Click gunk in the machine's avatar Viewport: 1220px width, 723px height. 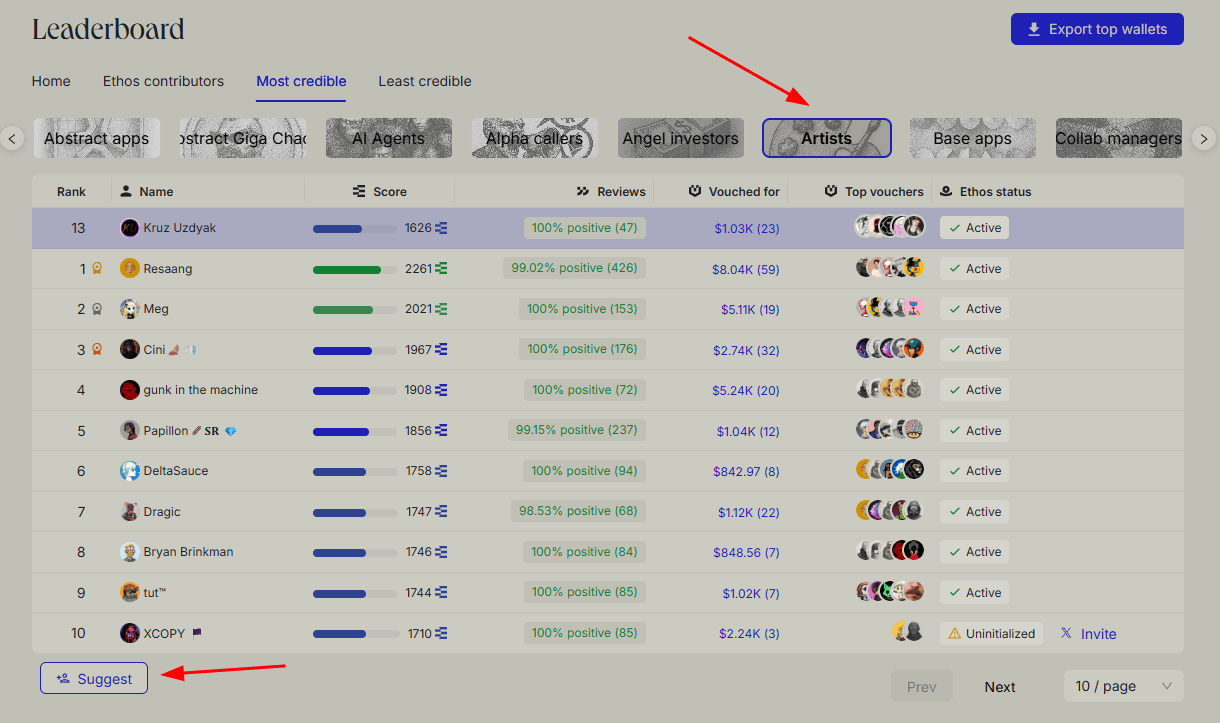point(129,390)
